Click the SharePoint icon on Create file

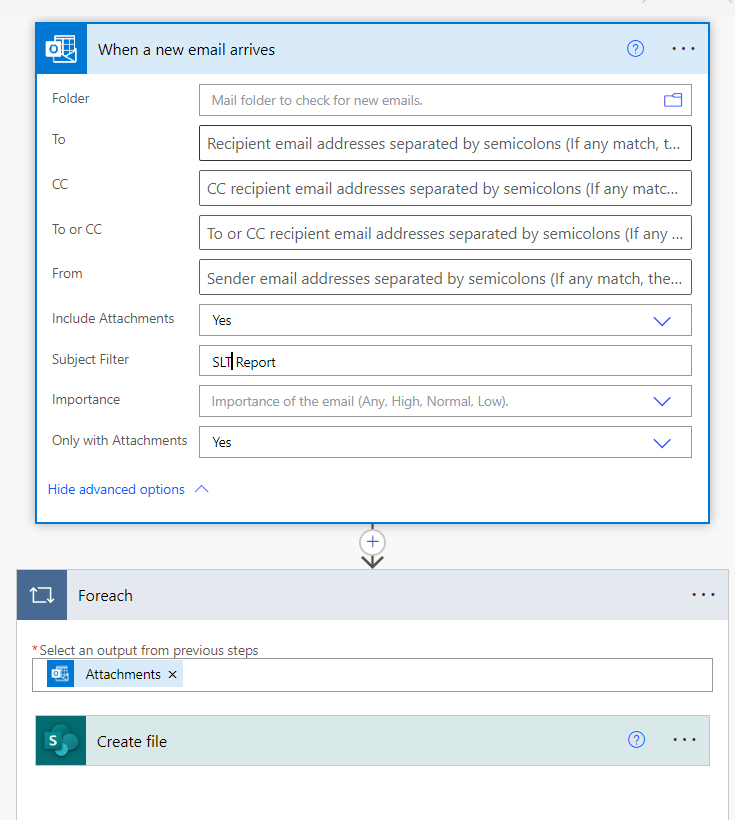pyautogui.click(x=61, y=741)
